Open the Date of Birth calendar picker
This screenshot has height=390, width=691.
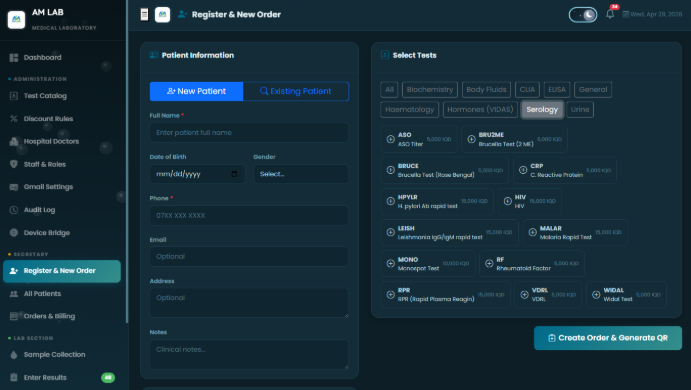[234, 174]
